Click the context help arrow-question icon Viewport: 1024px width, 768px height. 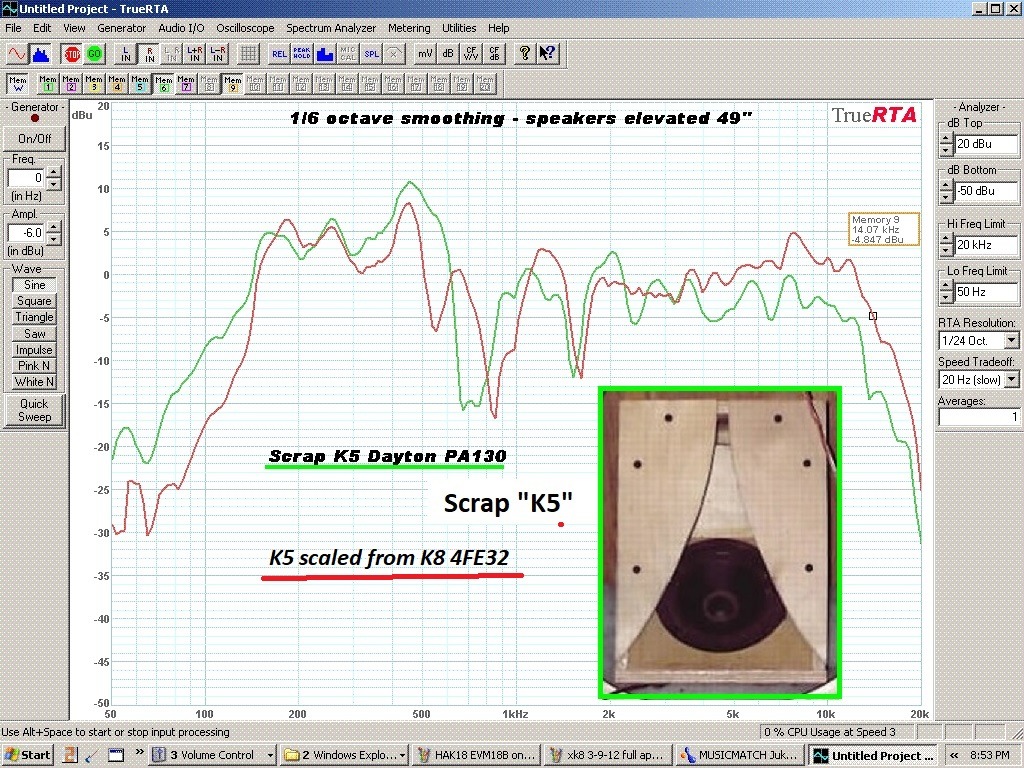pos(547,54)
